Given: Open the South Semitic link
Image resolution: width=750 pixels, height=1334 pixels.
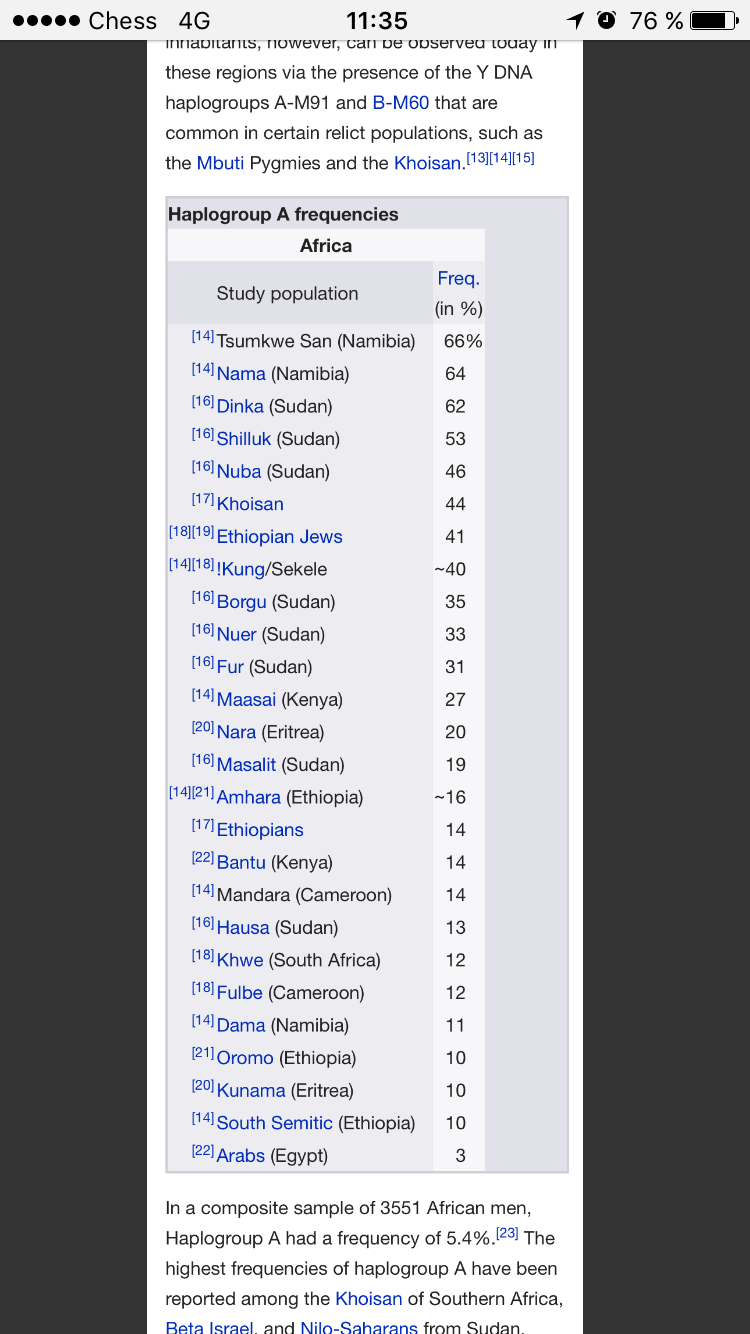Looking at the screenshot, I should pos(274,1123).
